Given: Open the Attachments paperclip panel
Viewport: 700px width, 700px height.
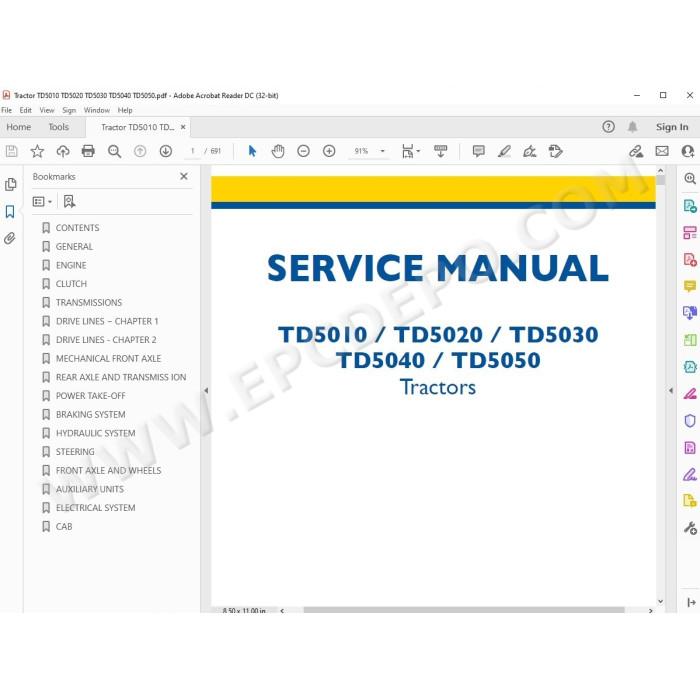Looking at the screenshot, I should [x=10, y=238].
